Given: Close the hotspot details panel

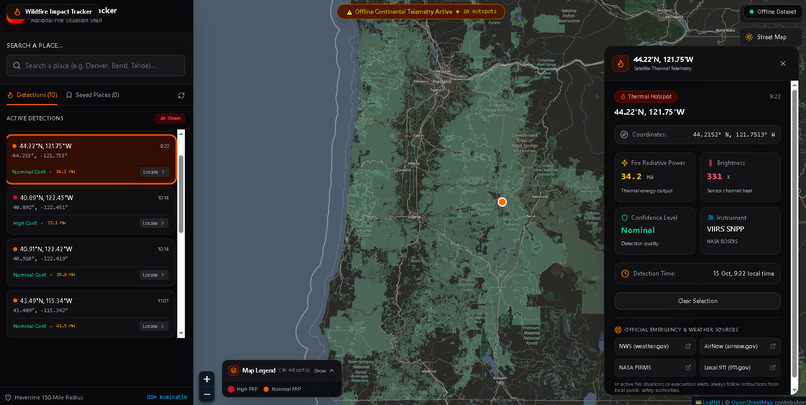Looking at the screenshot, I should coord(783,64).
